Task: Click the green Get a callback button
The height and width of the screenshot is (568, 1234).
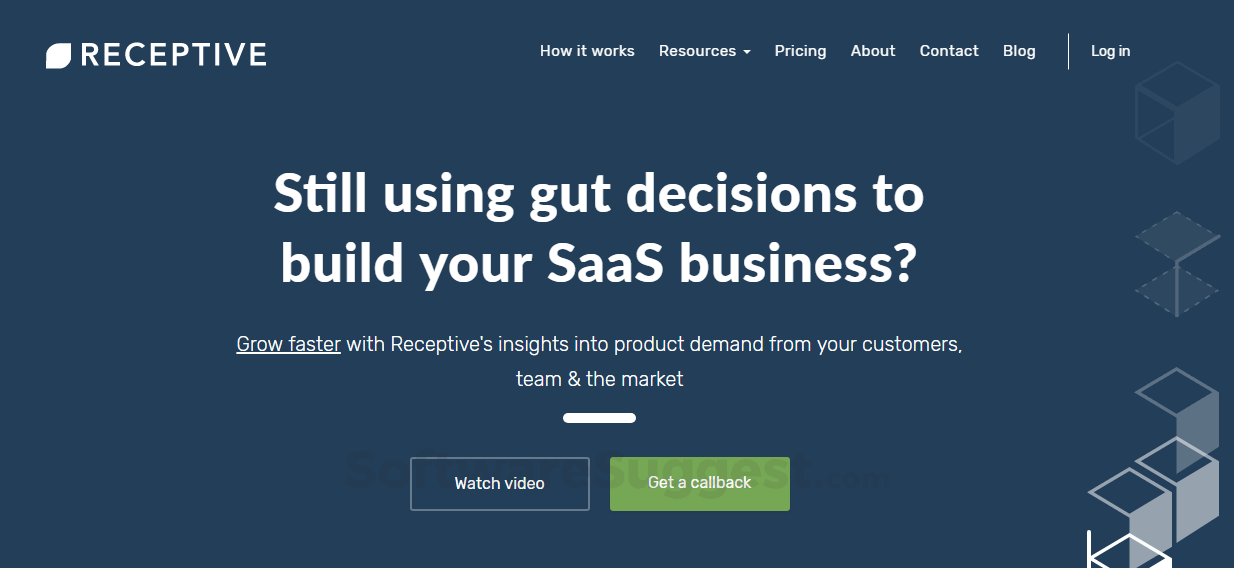Action: pos(699,483)
